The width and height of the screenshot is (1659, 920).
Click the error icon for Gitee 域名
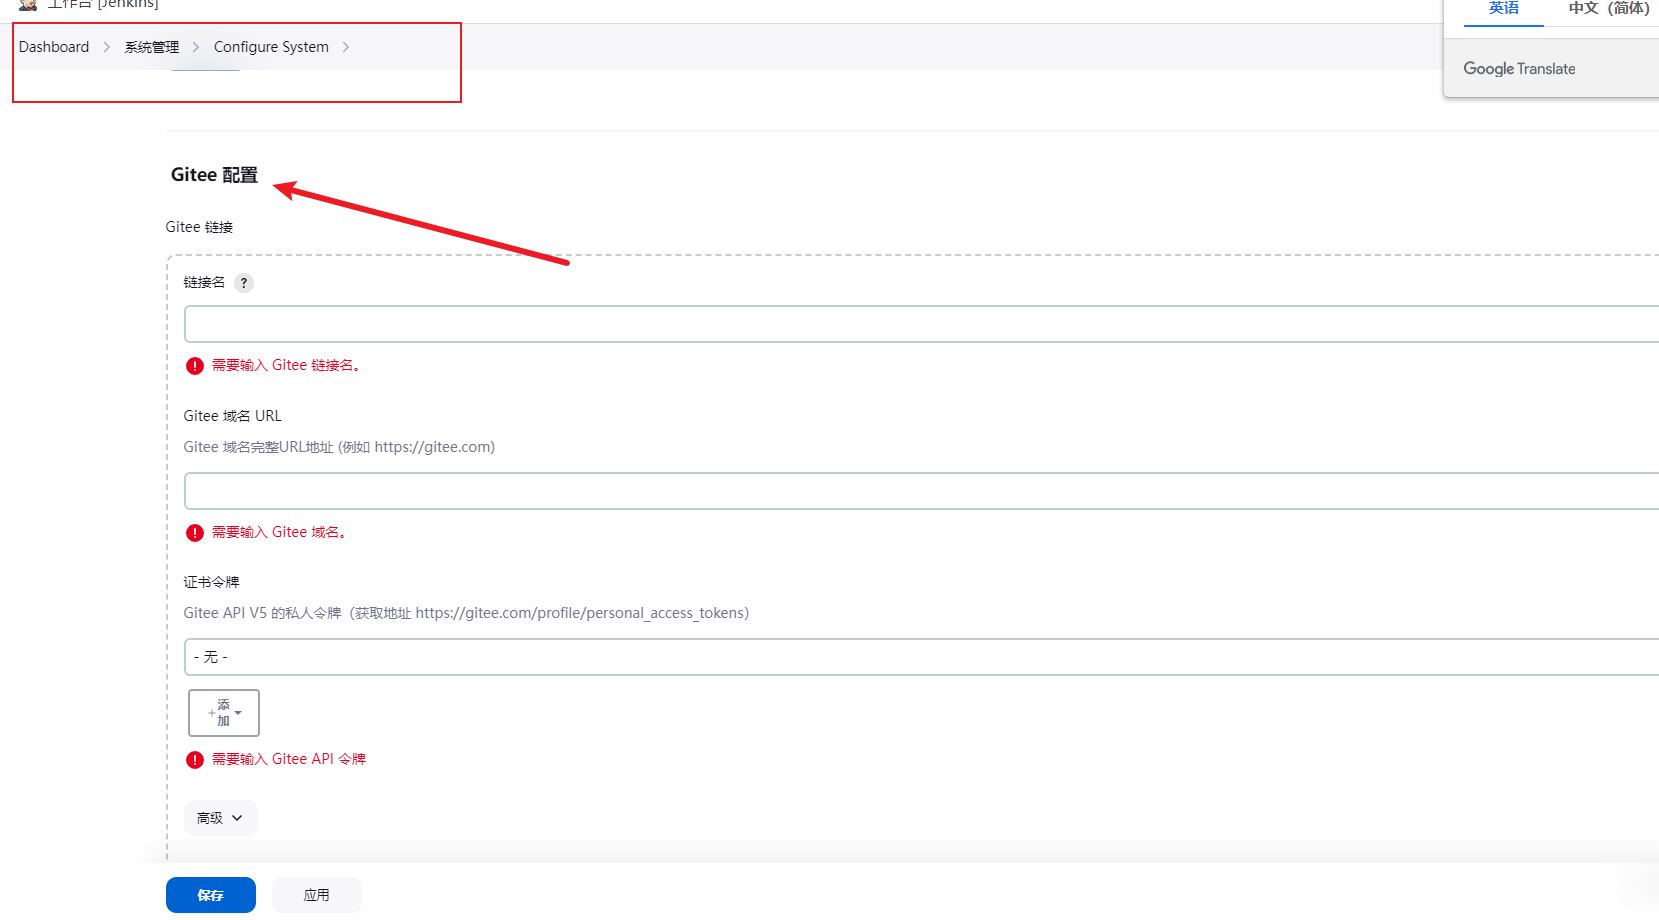pos(195,533)
